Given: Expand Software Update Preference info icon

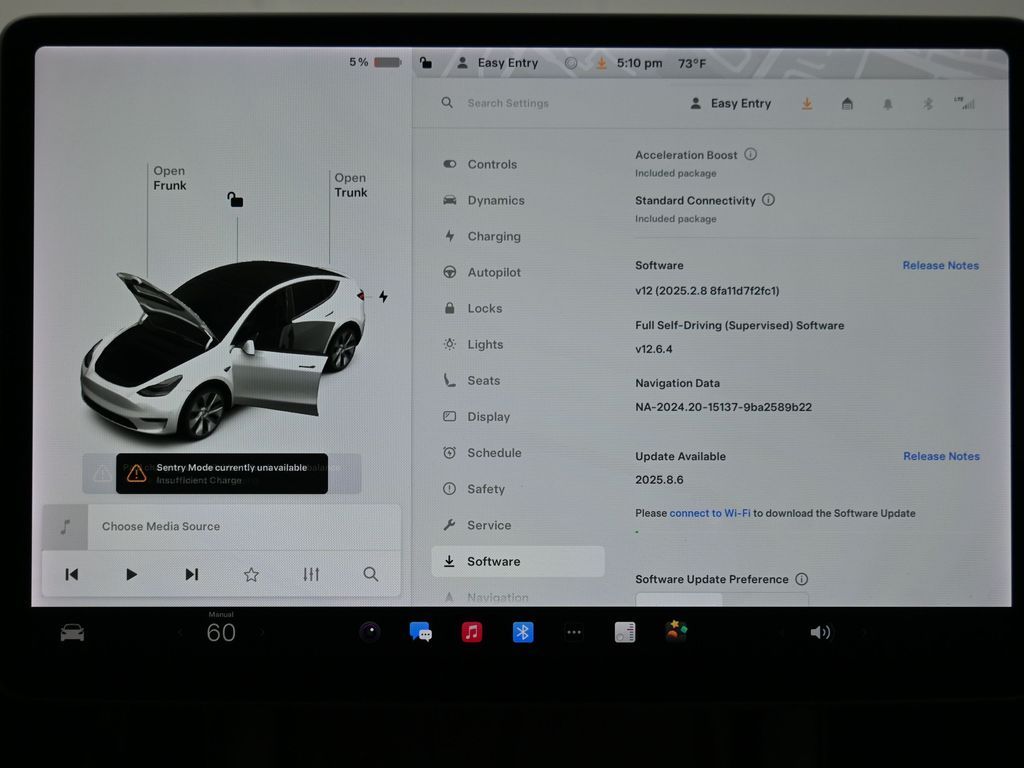Looking at the screenshot, I should [x=801, y=579].
